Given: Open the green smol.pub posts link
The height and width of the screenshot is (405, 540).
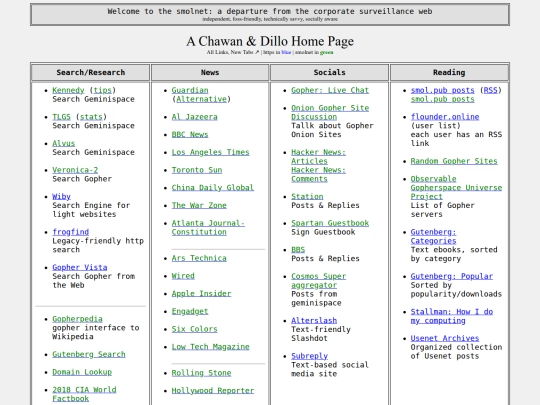Looking at the screenshot, I should coord(443,99).
